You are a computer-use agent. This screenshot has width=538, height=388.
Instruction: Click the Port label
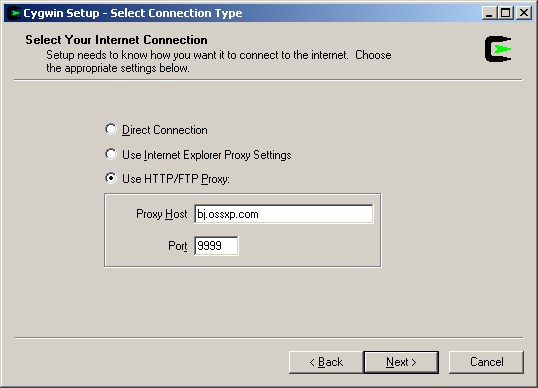178,246
